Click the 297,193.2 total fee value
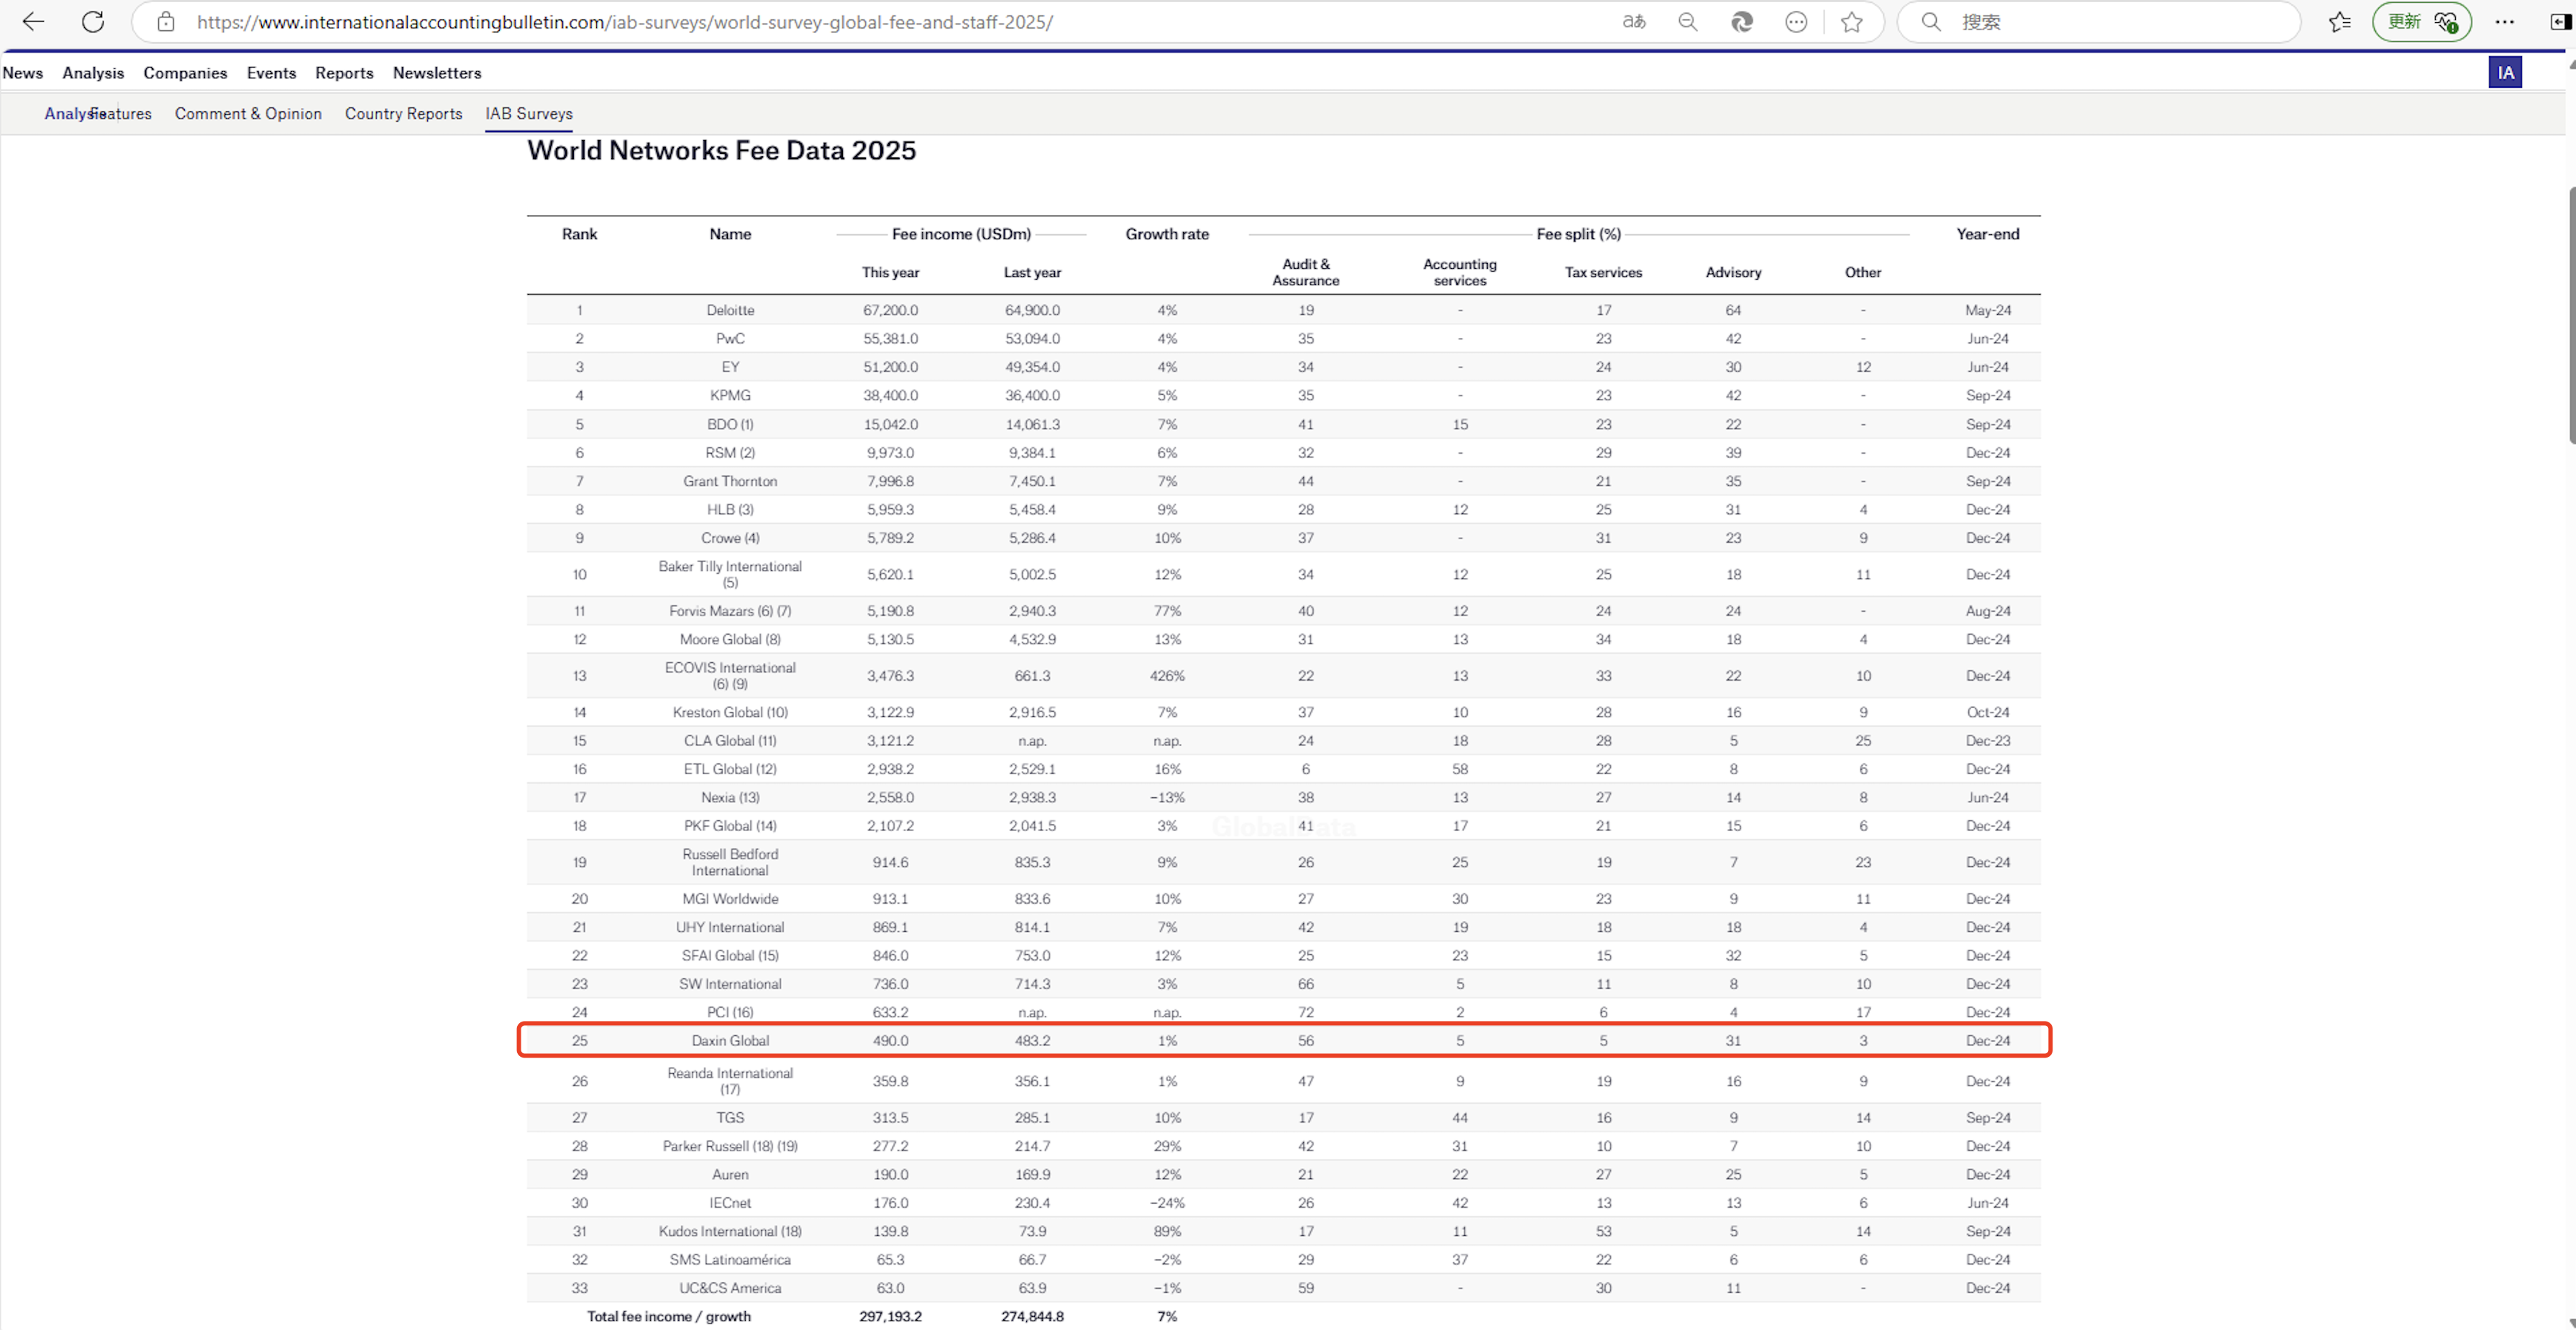The image size is (2576, 1330). click(x=890, y=1317)
